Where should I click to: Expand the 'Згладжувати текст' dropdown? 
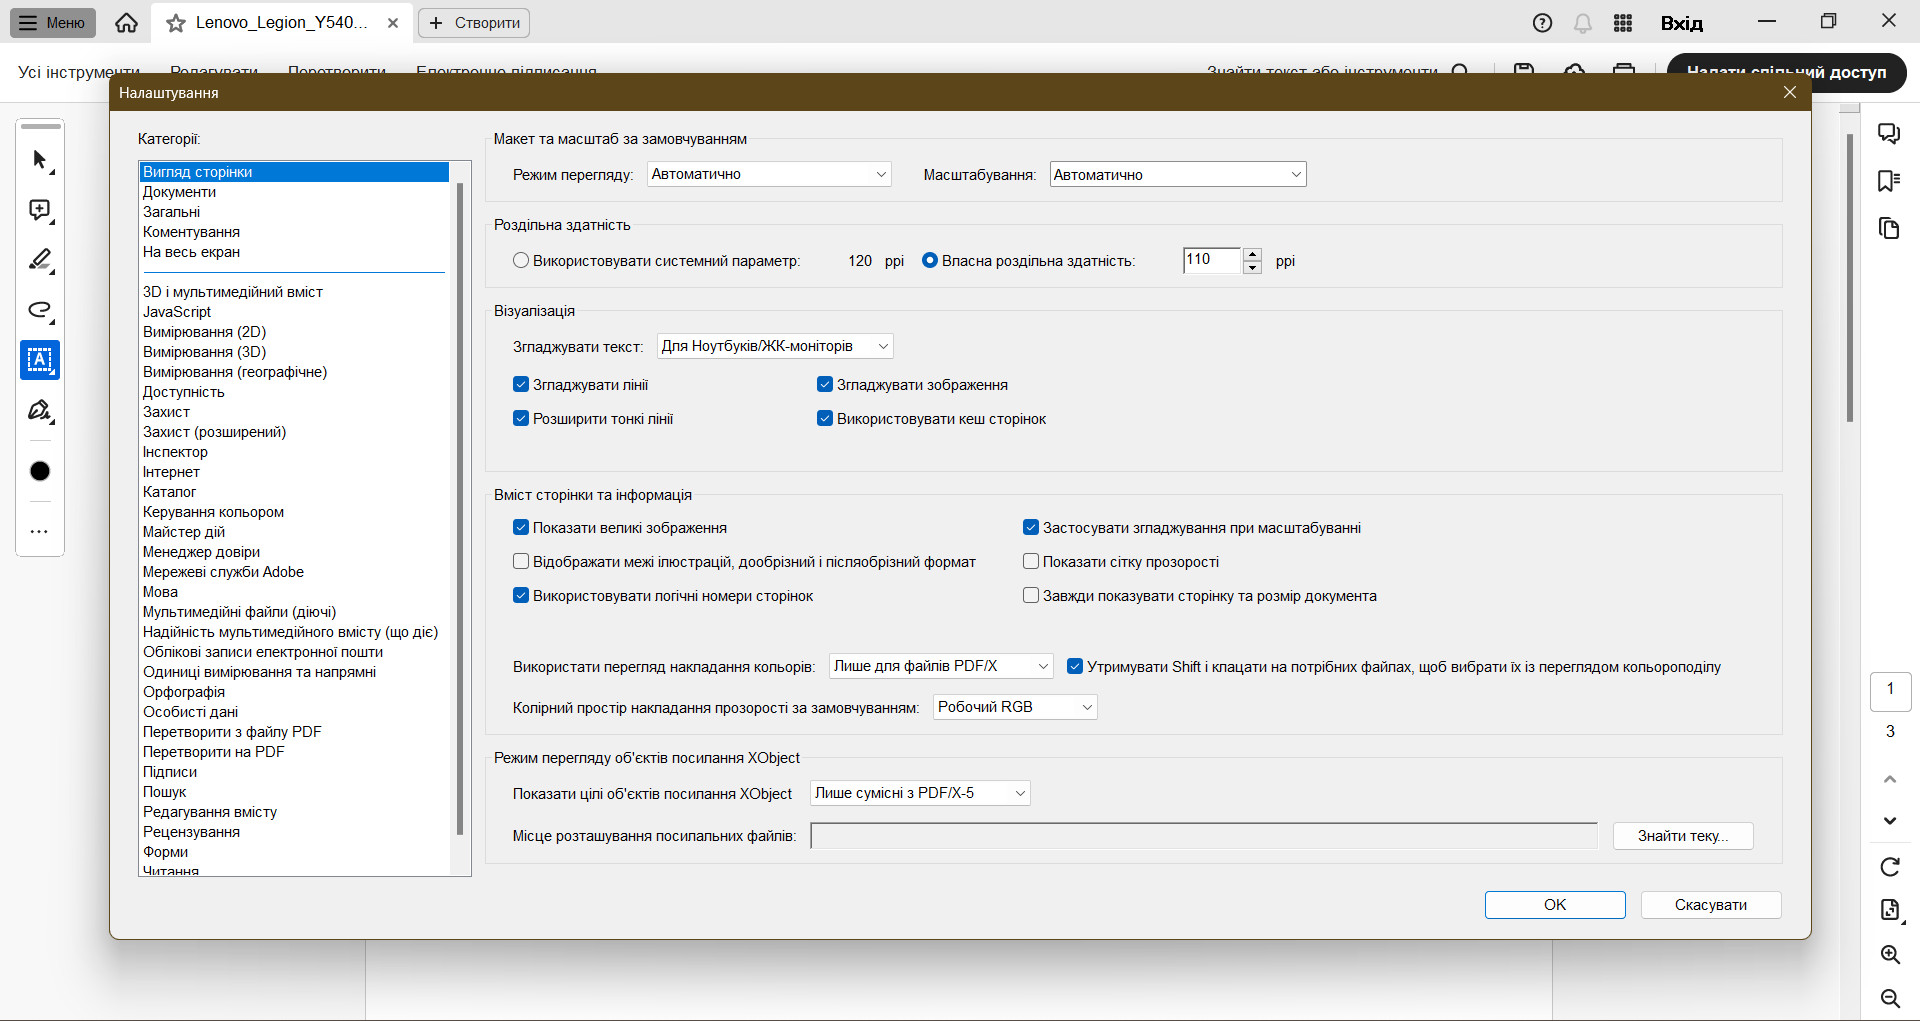774,347
